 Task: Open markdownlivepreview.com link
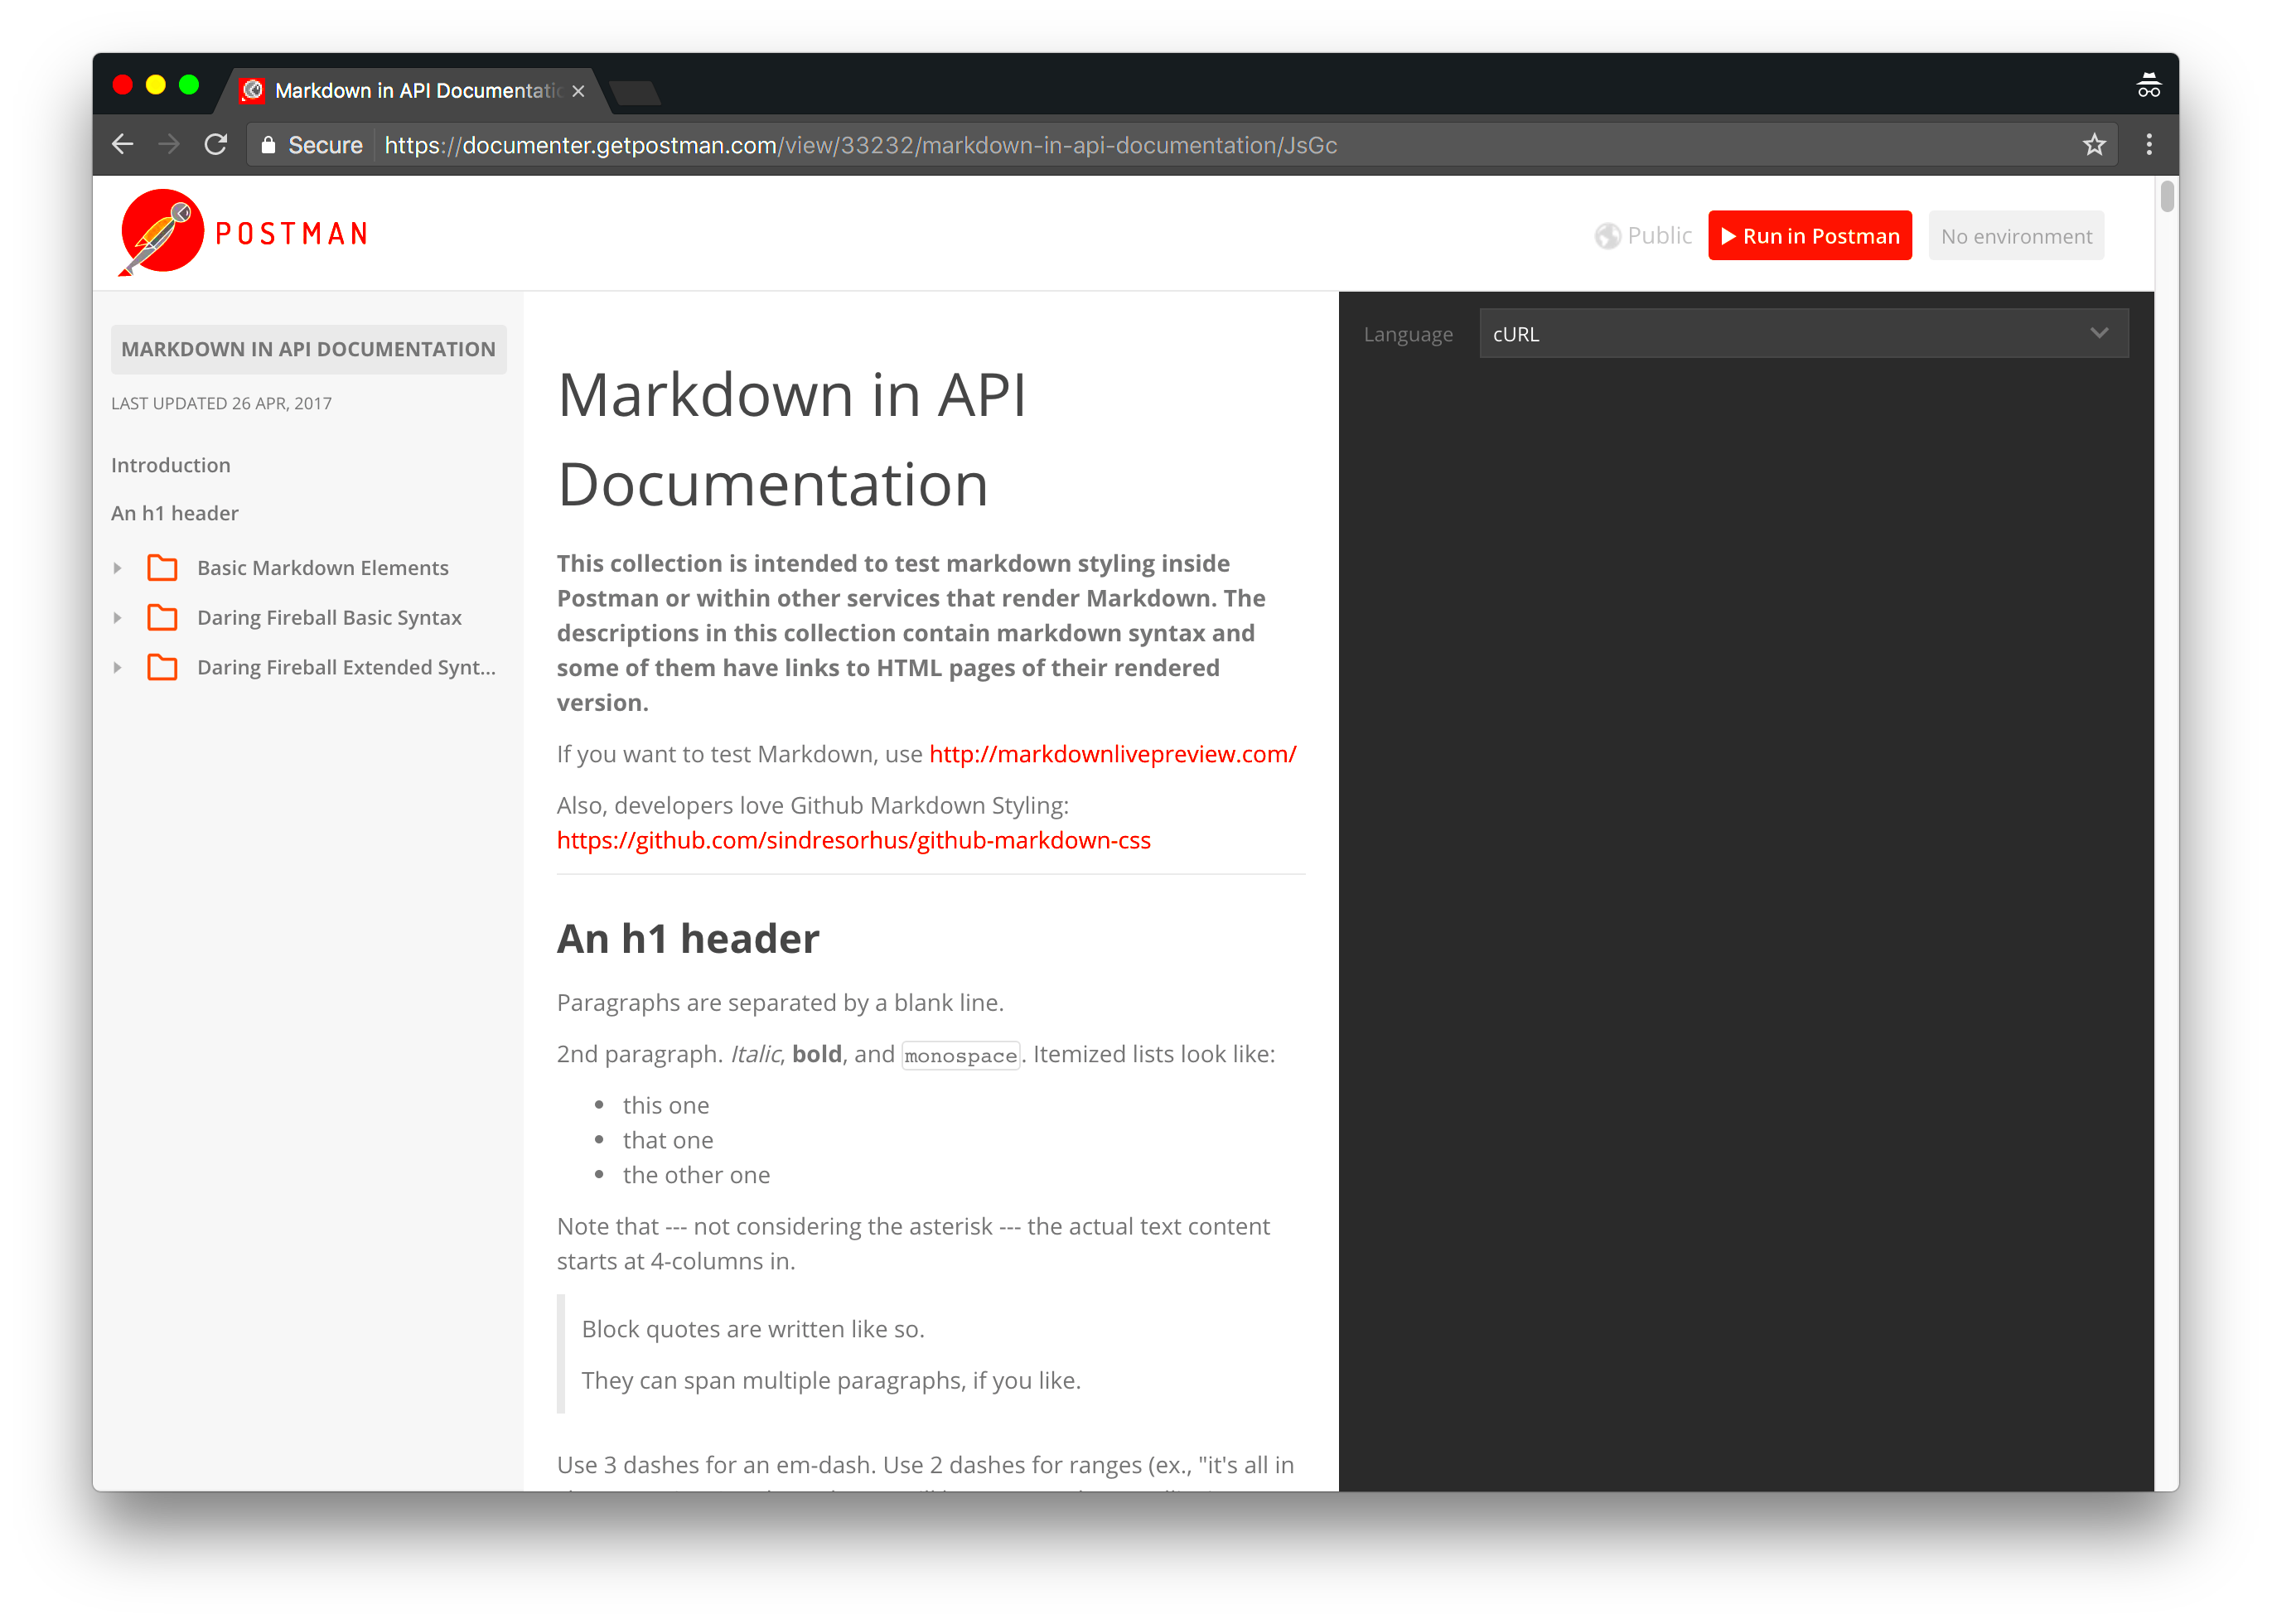click(x=1112, y=754)
